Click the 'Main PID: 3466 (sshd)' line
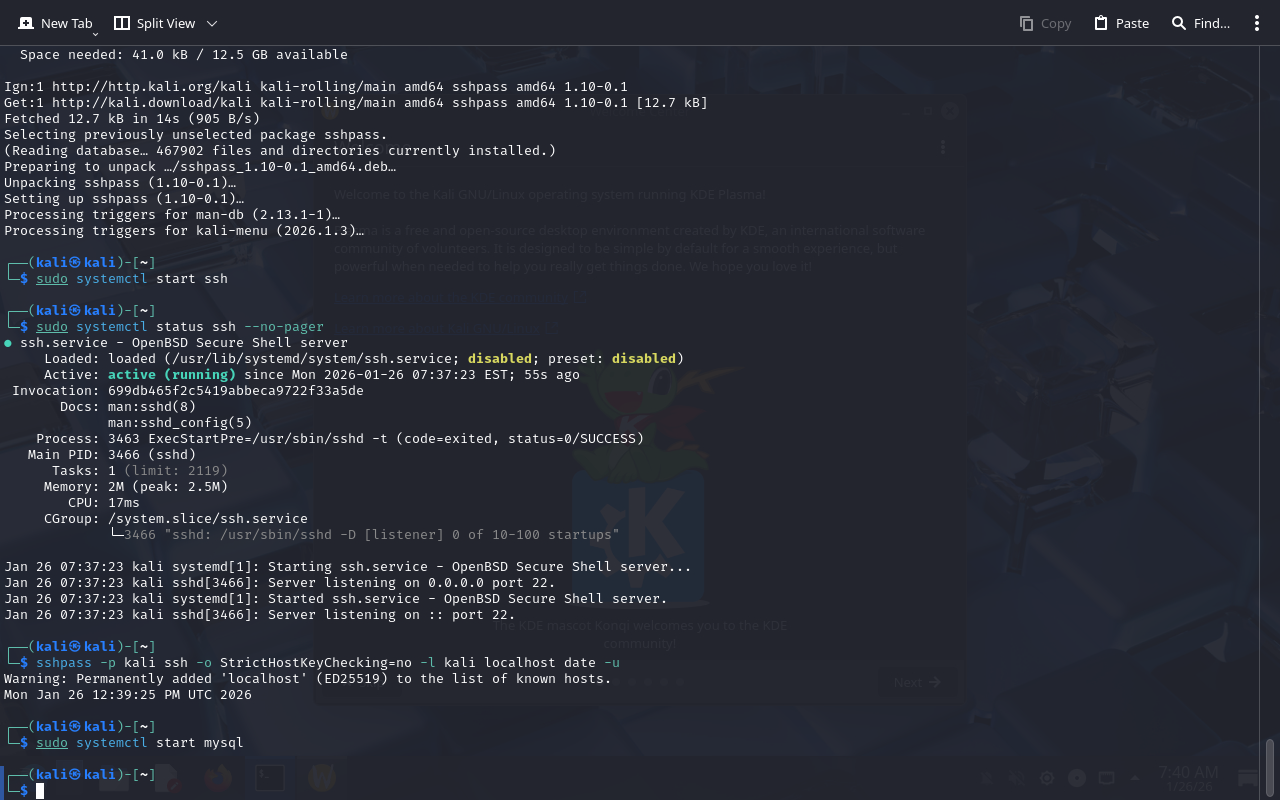1280x800 pixels. click(x=112, y=455)
